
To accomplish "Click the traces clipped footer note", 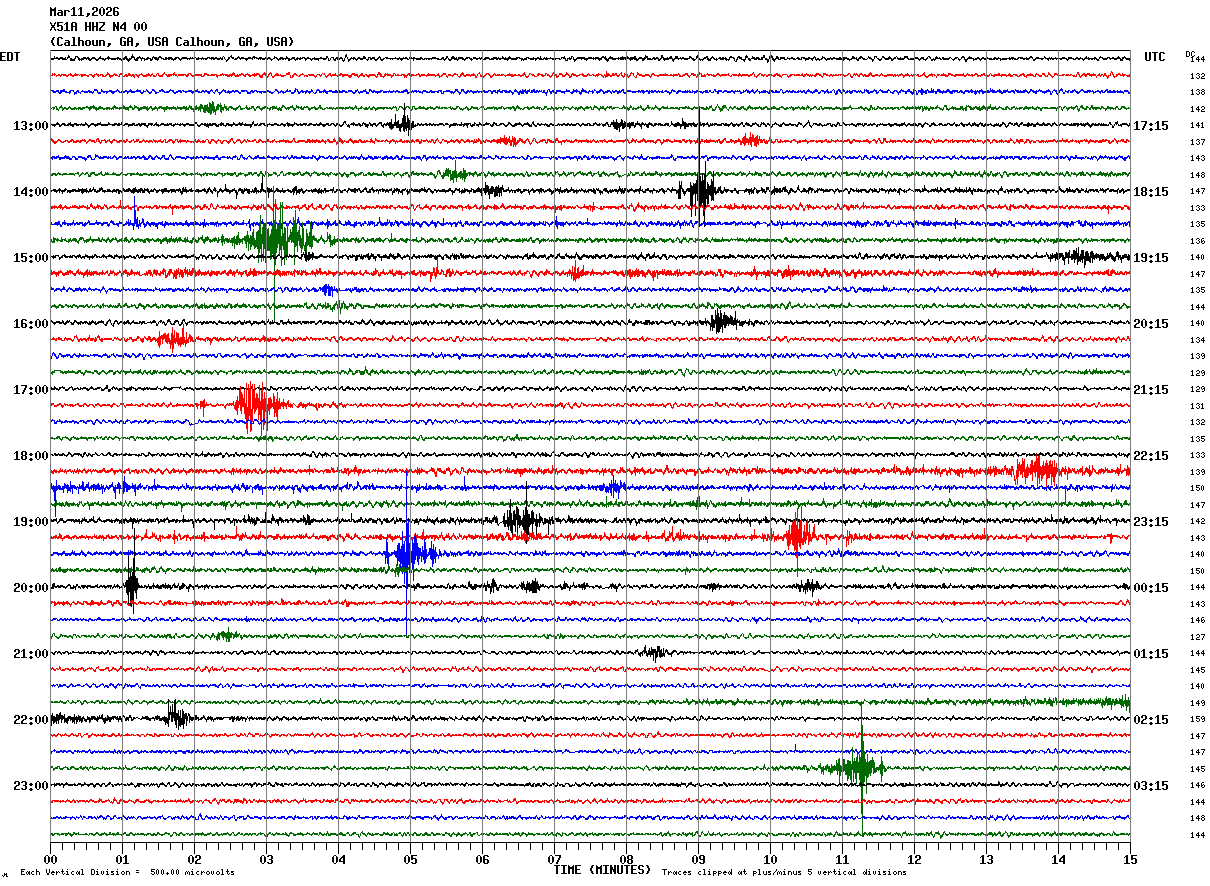I will [784, 873].
